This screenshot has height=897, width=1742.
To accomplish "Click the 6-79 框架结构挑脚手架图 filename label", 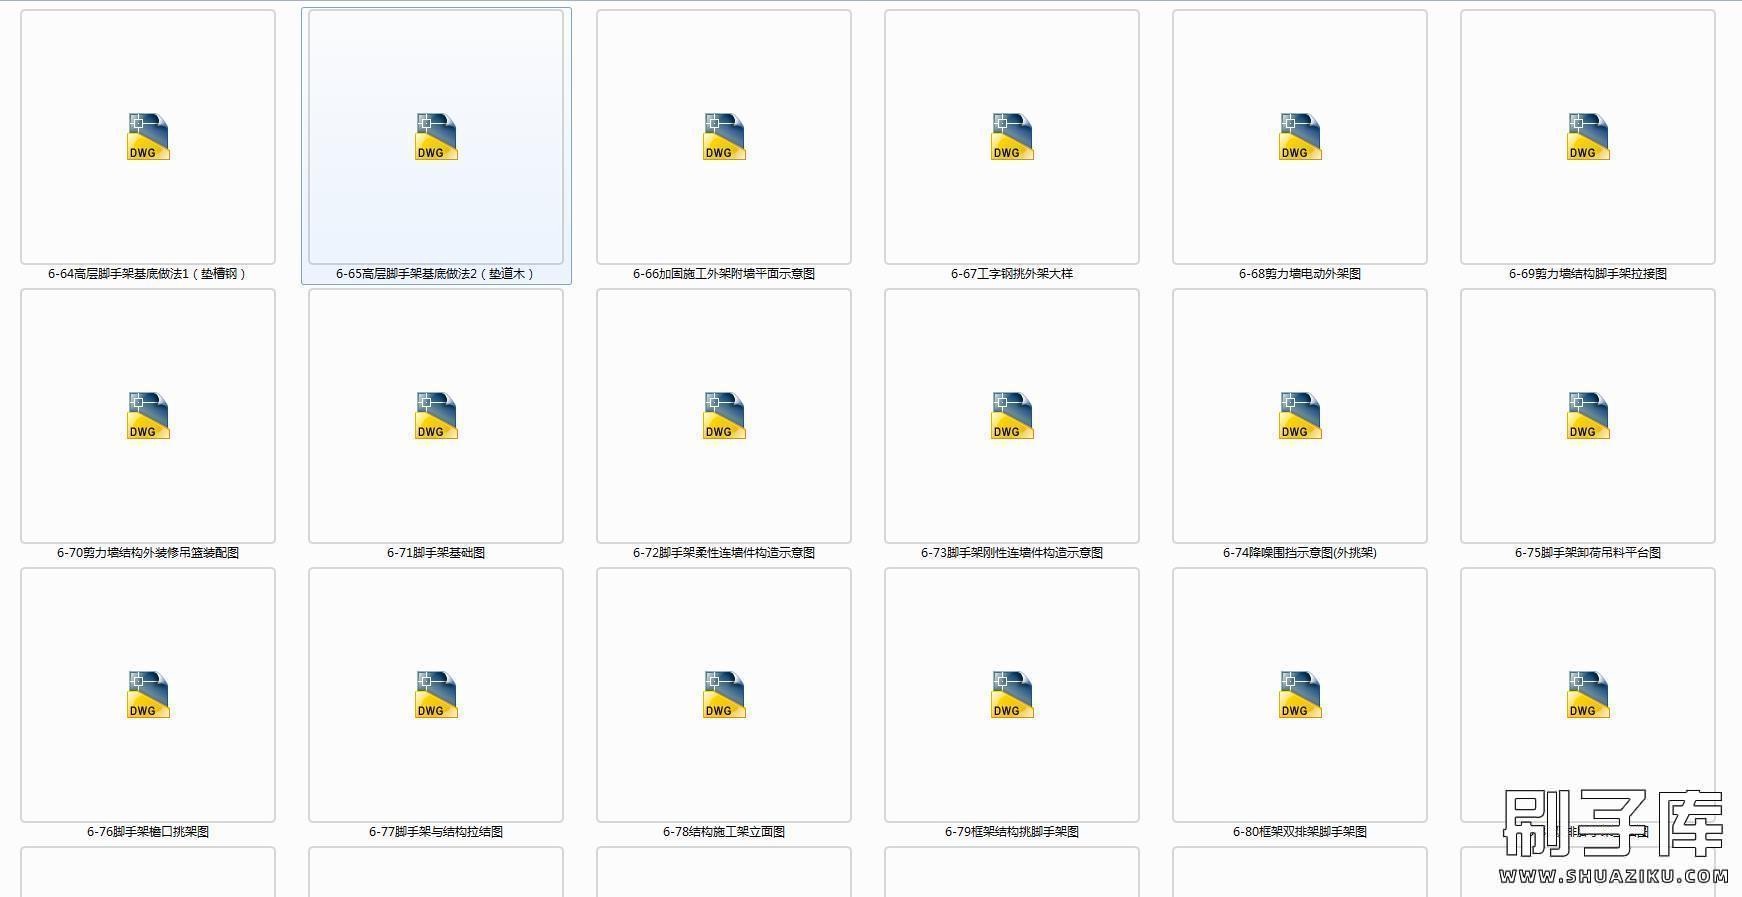I will click(x=1012, y=832).
